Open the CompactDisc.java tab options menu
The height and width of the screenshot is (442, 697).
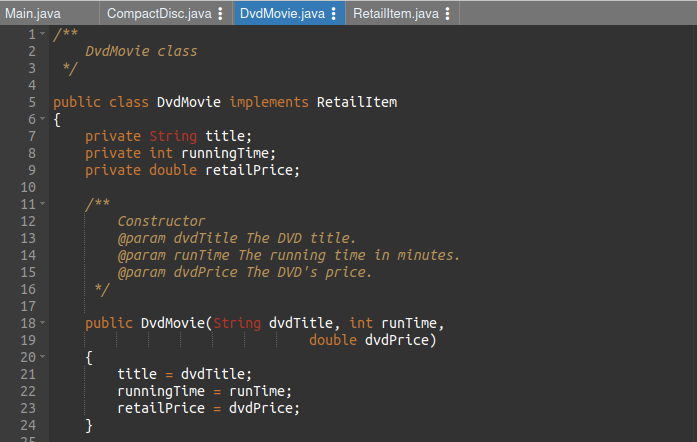pyautogui.click(x=220, y=13)
